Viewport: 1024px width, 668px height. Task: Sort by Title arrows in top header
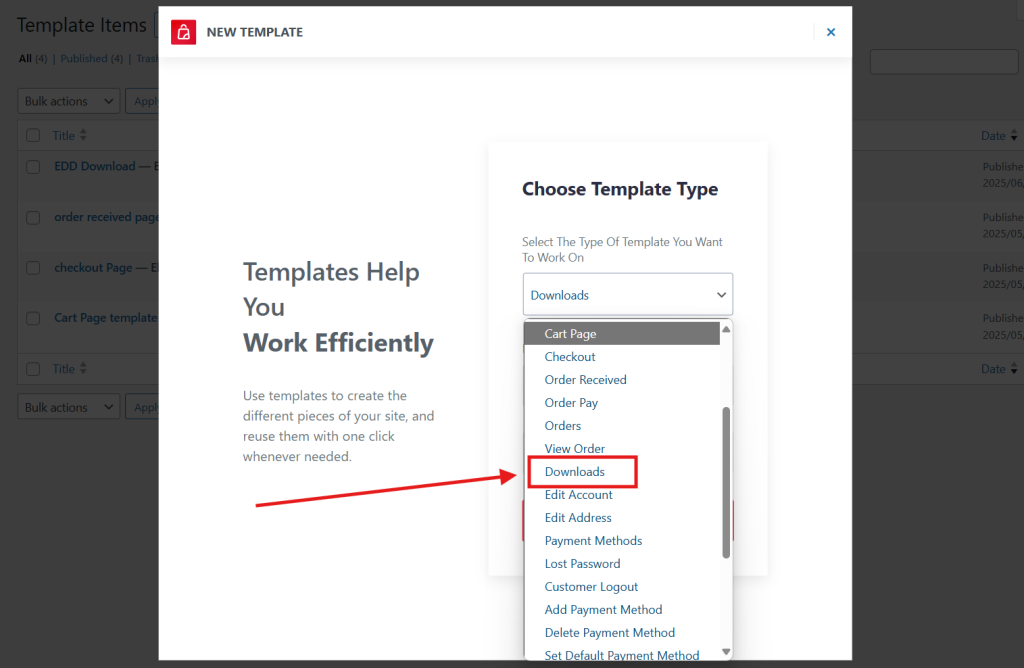pos(83,135)
